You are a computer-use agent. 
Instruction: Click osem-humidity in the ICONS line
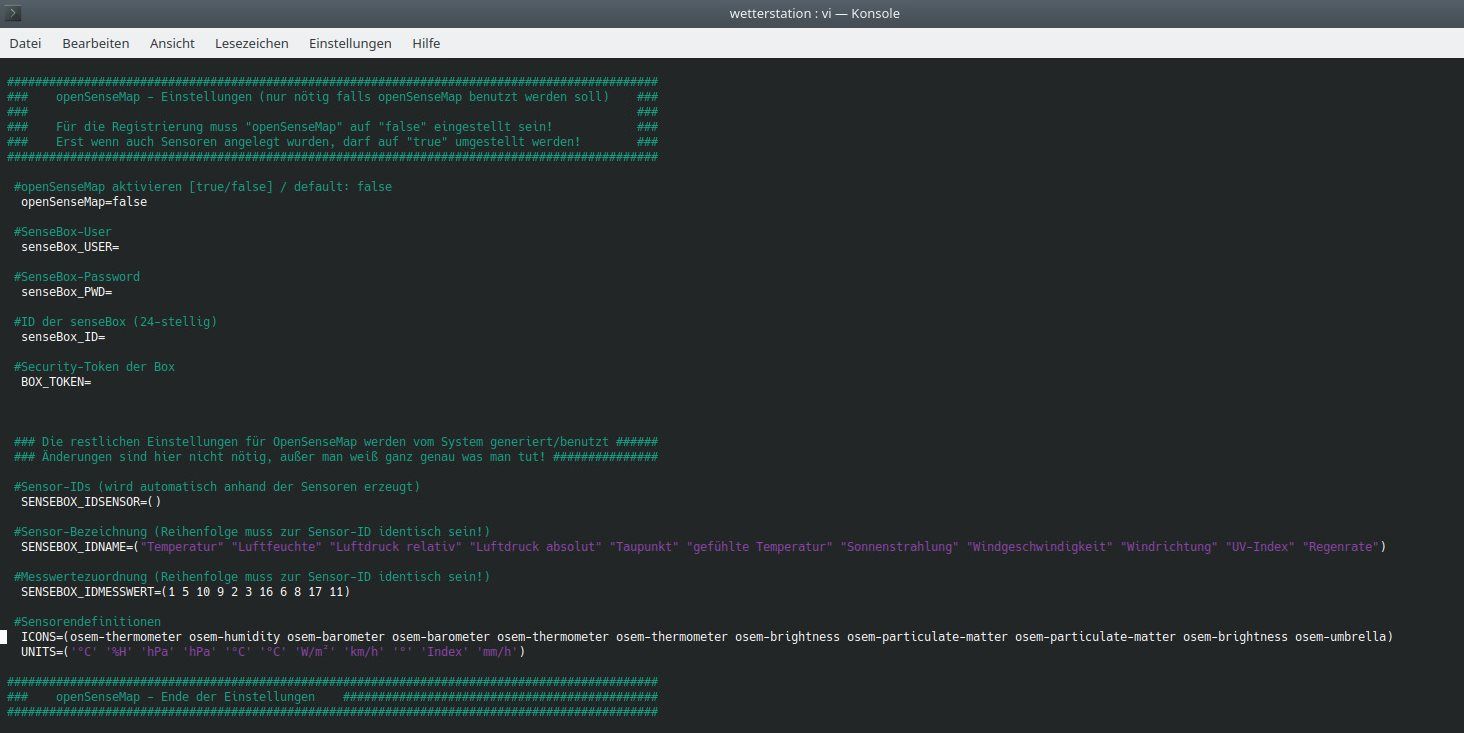click(235, 637)
